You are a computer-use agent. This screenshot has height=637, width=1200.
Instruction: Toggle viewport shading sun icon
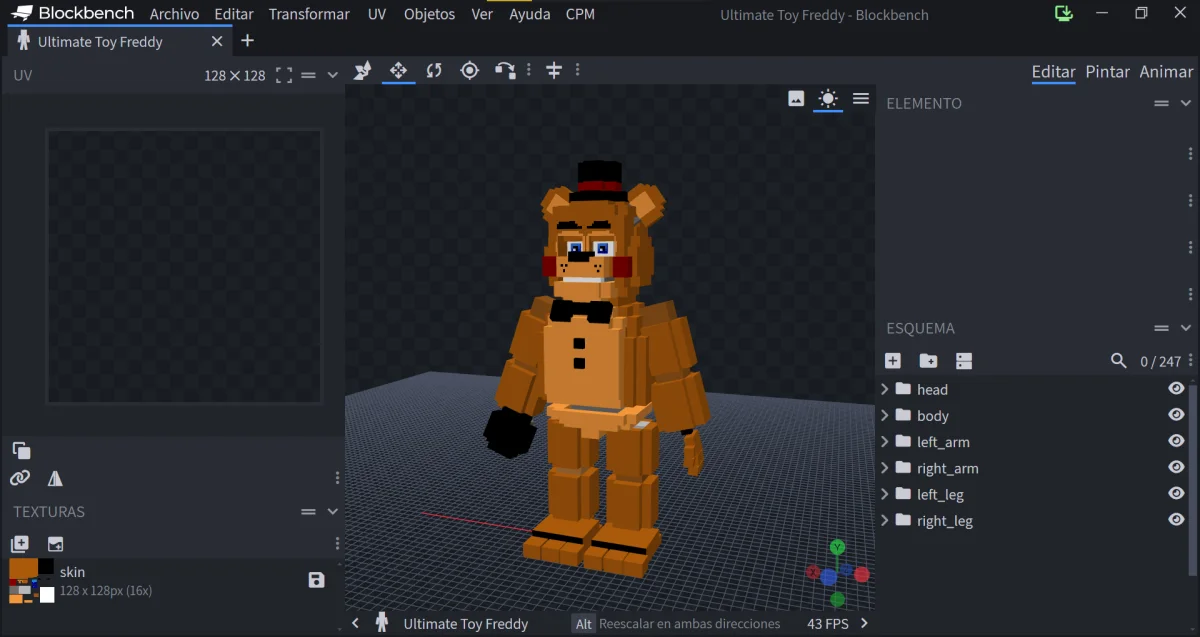point(827,98)
